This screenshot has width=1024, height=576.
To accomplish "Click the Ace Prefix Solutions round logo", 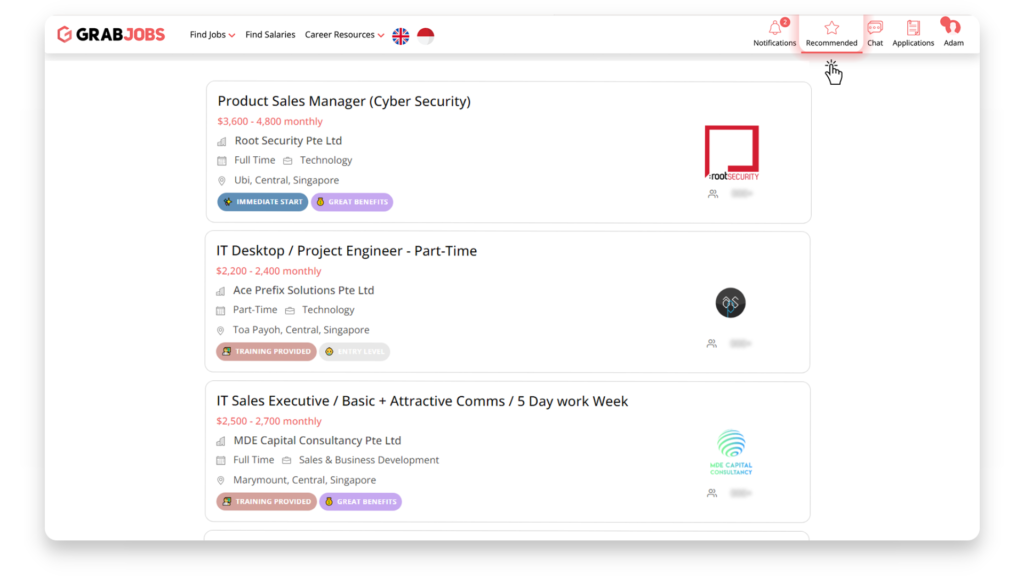I will pos(730,303).
